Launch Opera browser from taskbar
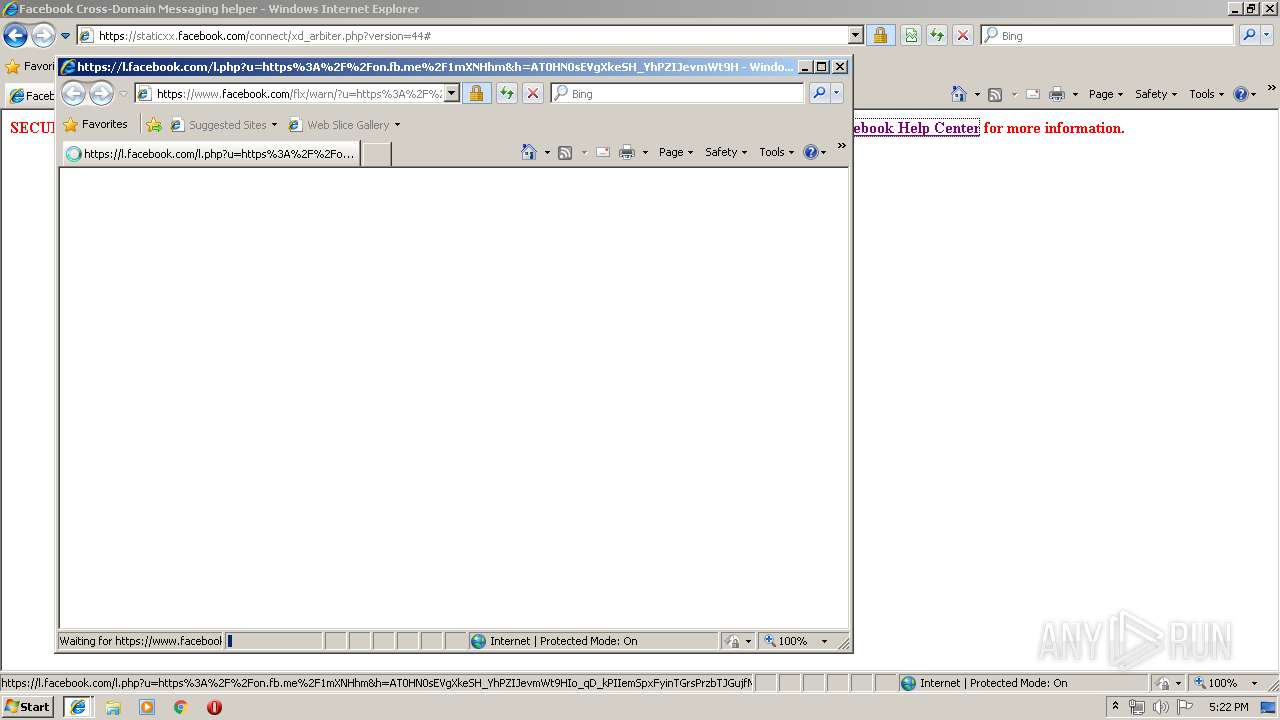 click(x=214, y=707)
